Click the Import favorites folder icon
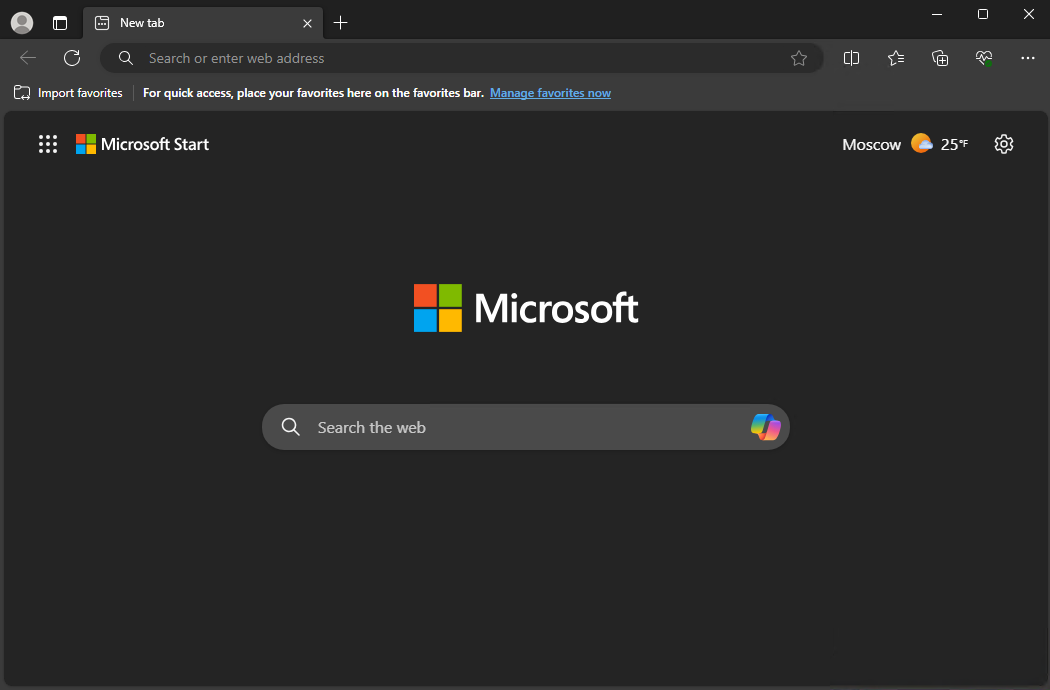This screenshot has height=690, width=1050. pos(22,93)
